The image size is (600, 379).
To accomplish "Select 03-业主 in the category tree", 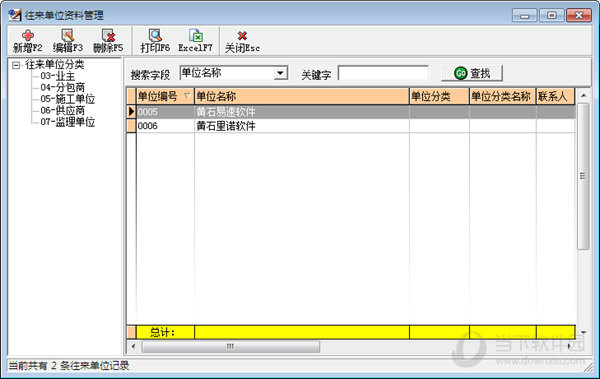I will coord(57,76).
